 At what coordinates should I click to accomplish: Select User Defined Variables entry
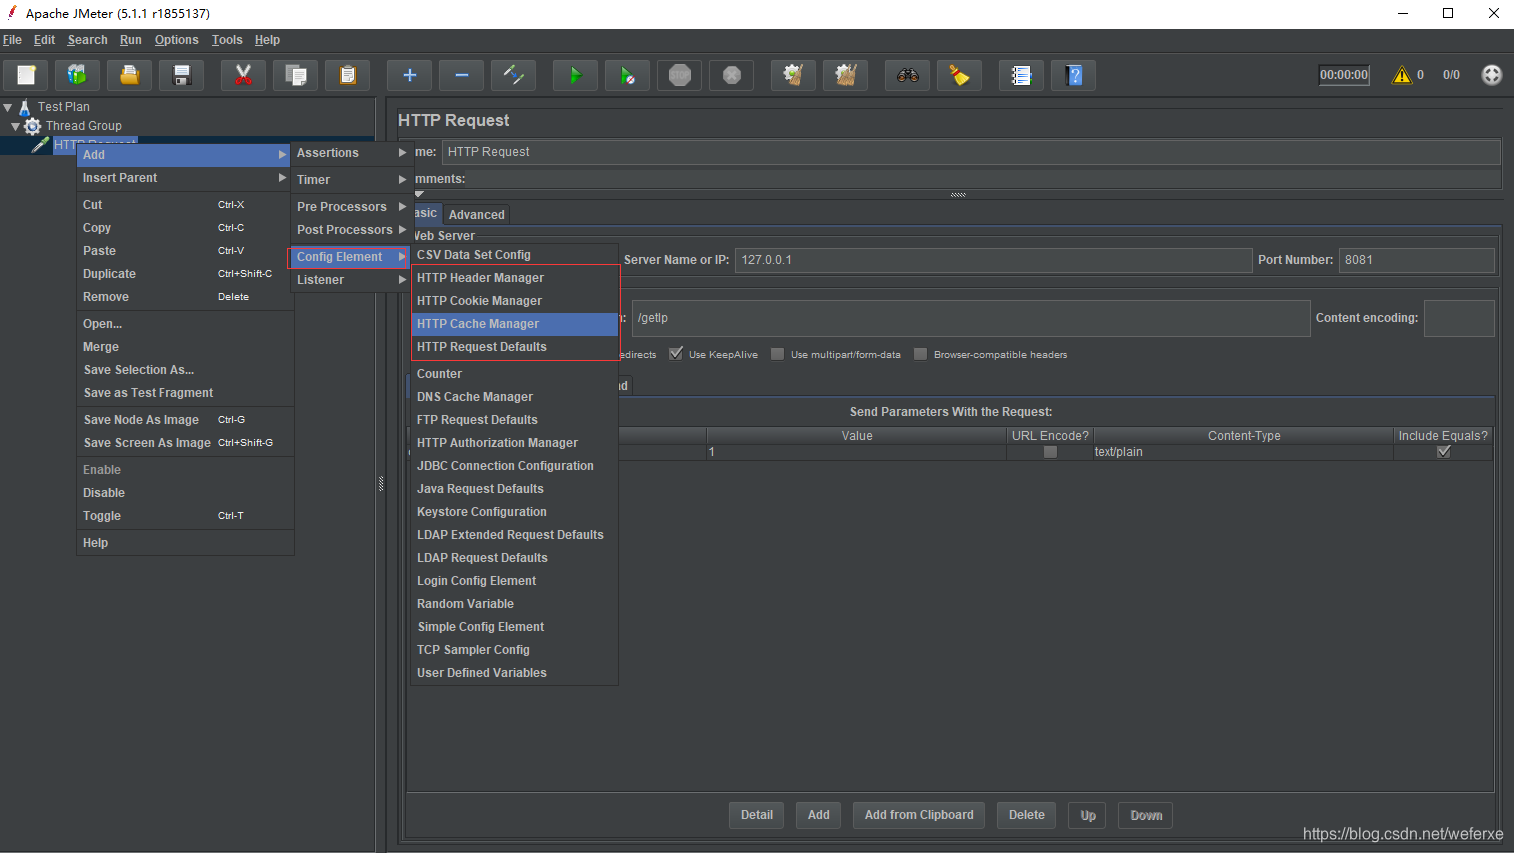515,673
